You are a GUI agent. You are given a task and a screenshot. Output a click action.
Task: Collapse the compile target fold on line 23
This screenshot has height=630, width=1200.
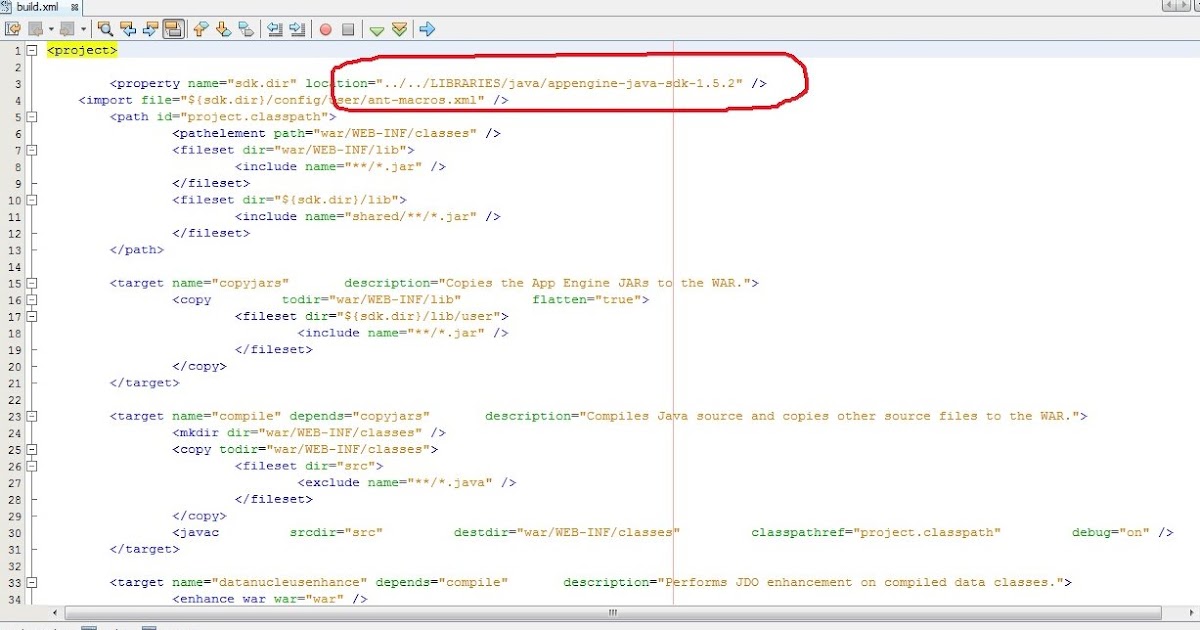click(x=32, y=415)
